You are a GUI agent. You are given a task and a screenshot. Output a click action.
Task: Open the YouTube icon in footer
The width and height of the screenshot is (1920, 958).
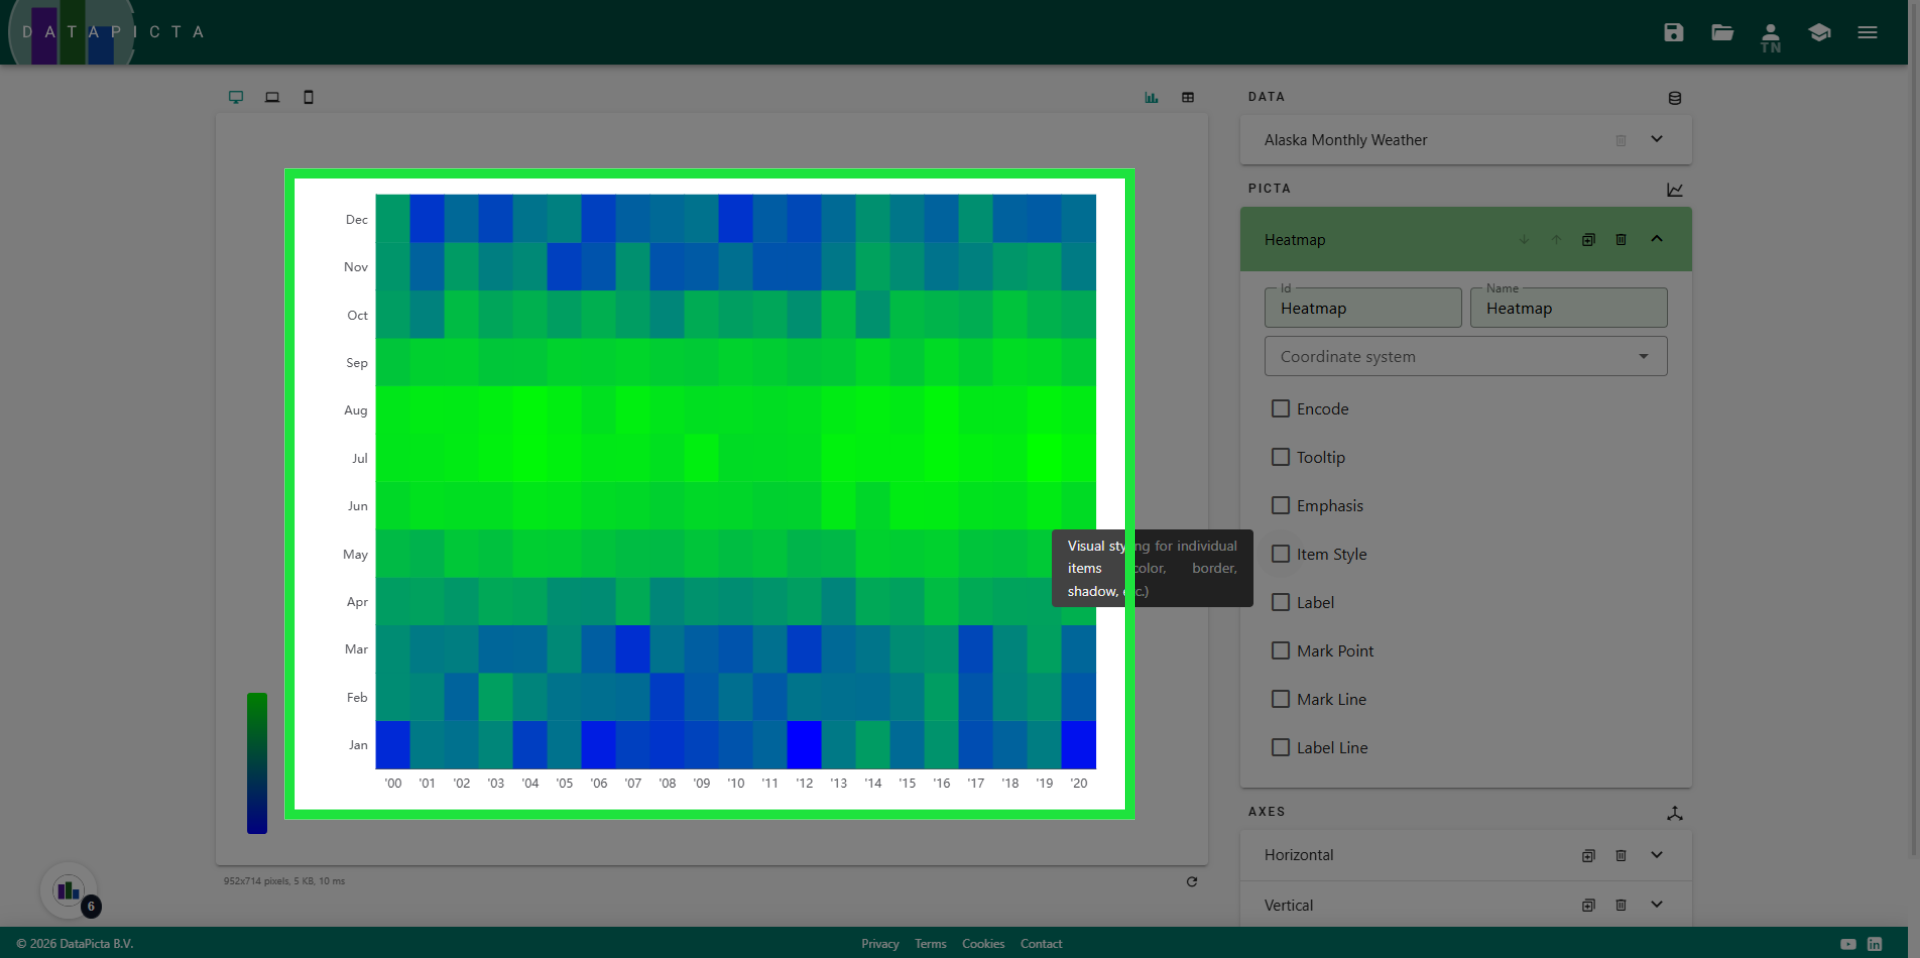click(1848, 944)
